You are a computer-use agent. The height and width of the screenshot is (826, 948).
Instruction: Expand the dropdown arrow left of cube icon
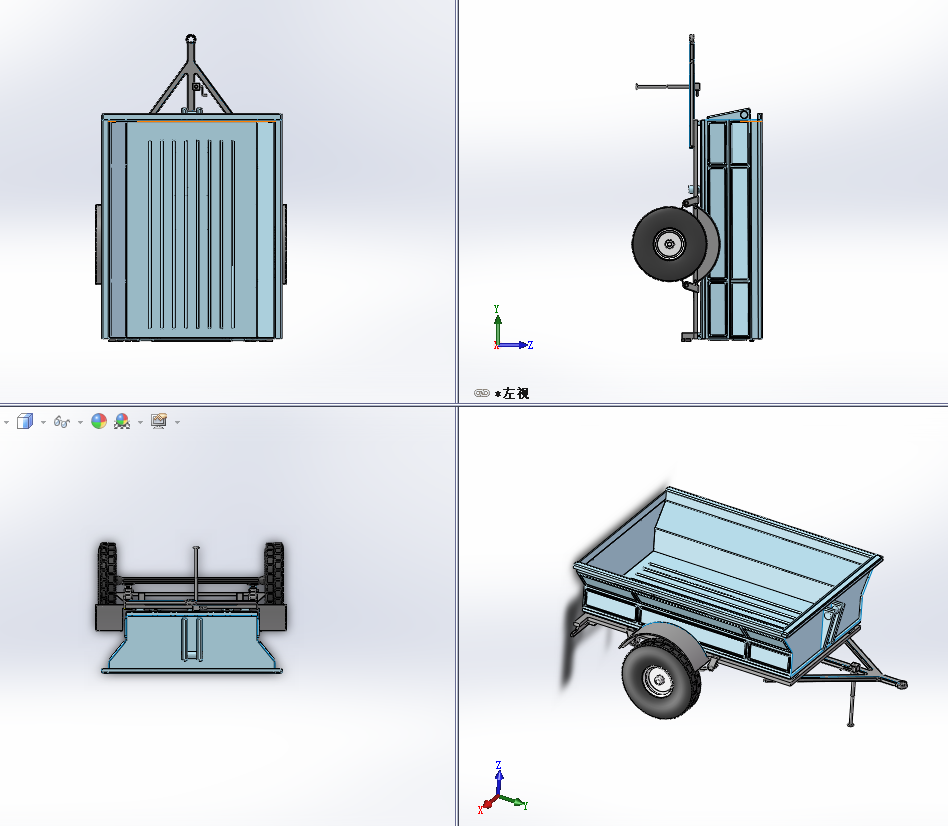point(6,422)
